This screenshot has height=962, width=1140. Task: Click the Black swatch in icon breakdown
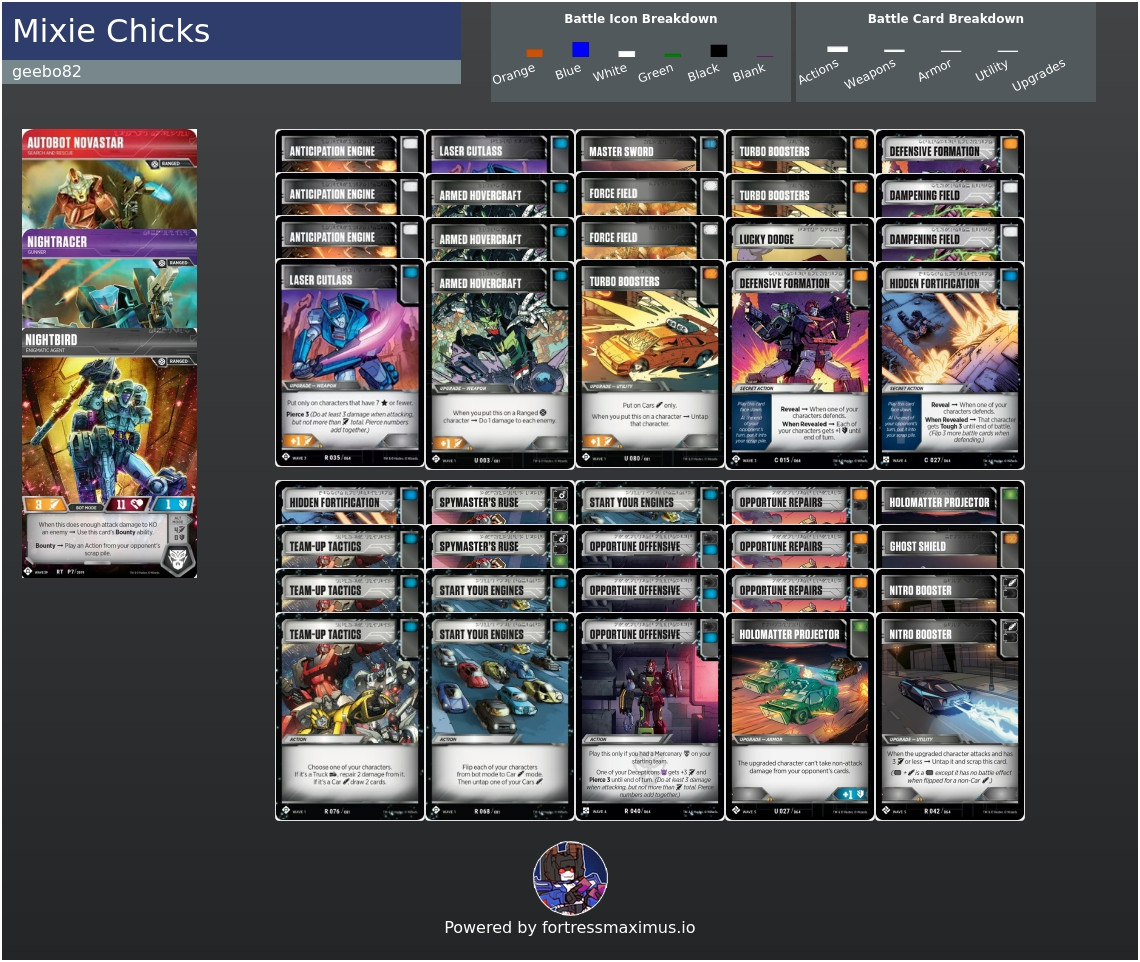[718, 50]
